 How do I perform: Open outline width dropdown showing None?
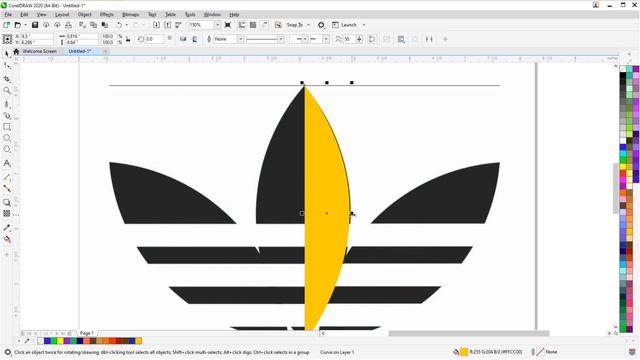tap(240, 39)
